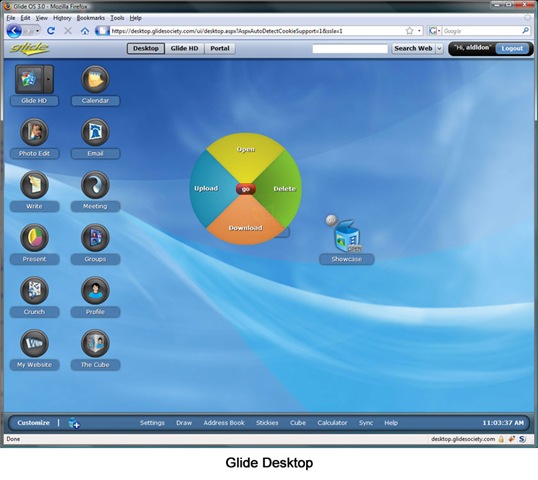Click the padlock icon in status bar
The image size is (538, 480).
click(501, 439)
